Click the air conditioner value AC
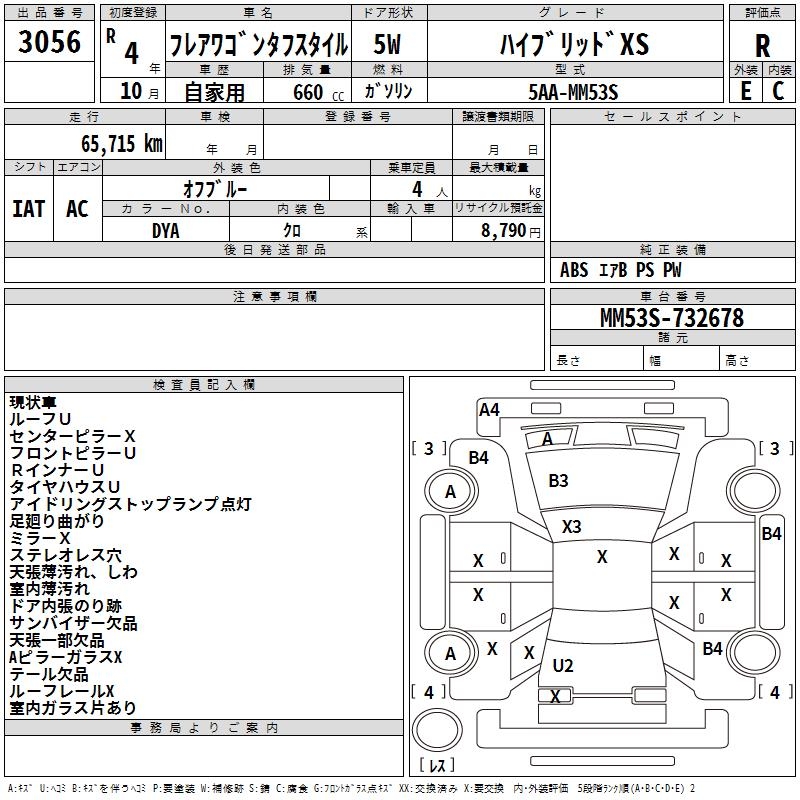 tap(78, 209)
